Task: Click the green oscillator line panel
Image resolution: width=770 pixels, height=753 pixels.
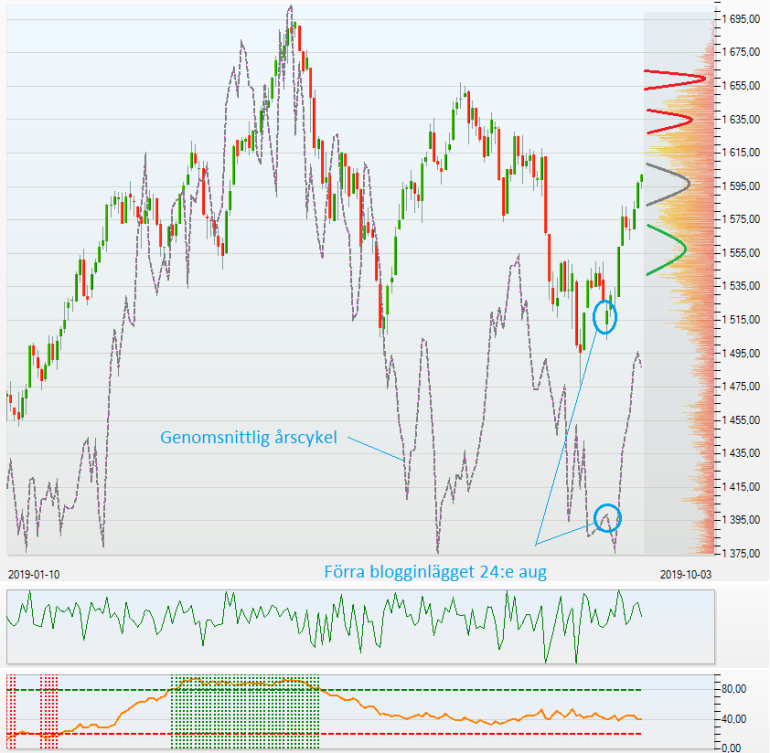Action: tap(360, 627)
